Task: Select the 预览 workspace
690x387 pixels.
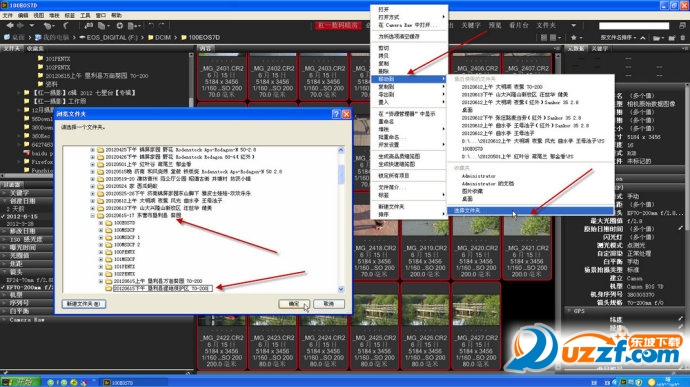Action: click(495, 26)
